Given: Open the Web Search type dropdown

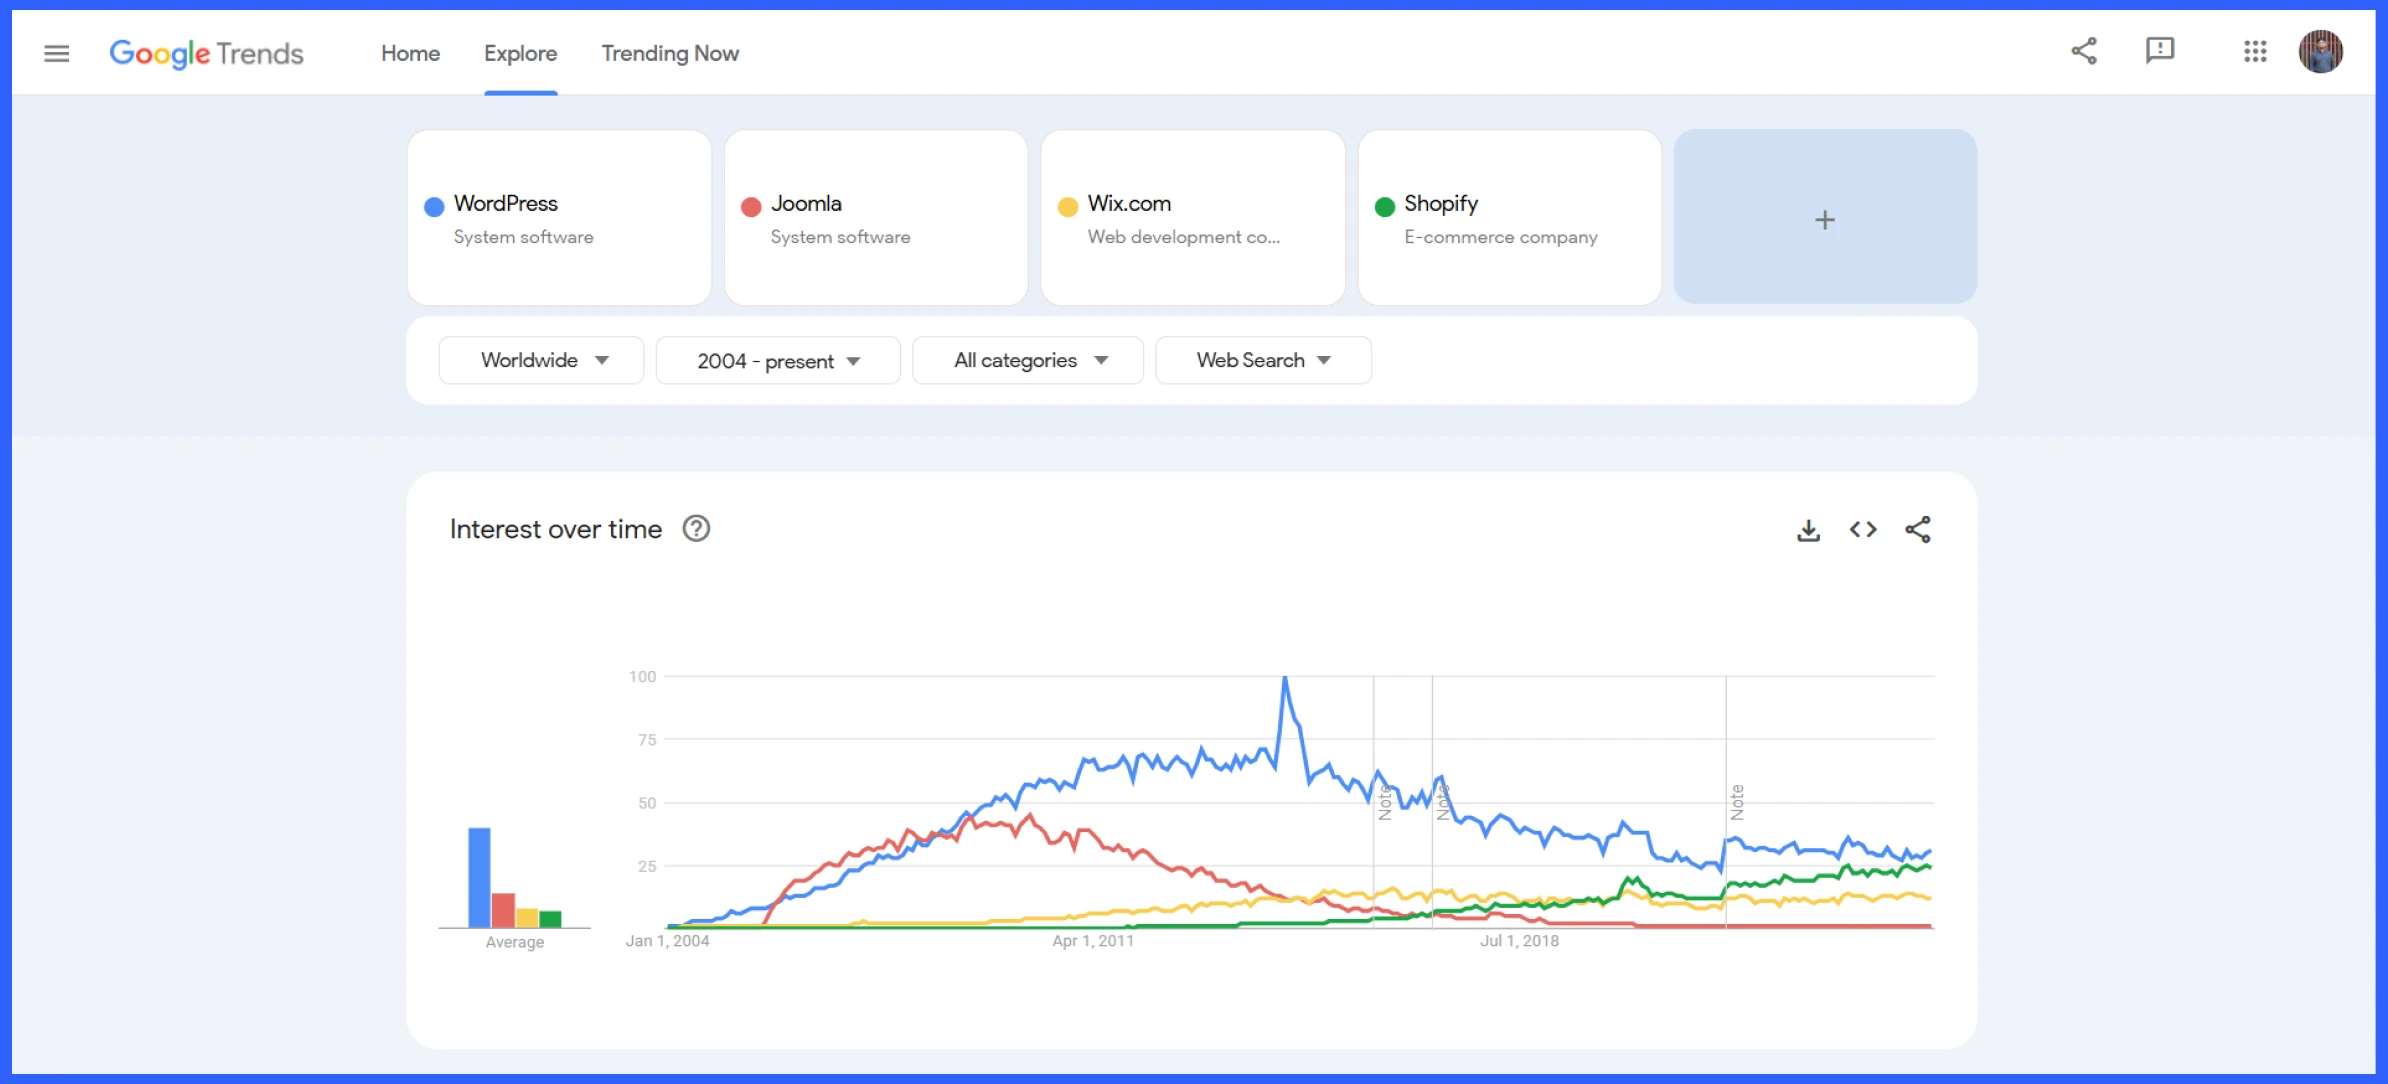Looking at the screenshot, I should click(x=1263, y=360).
